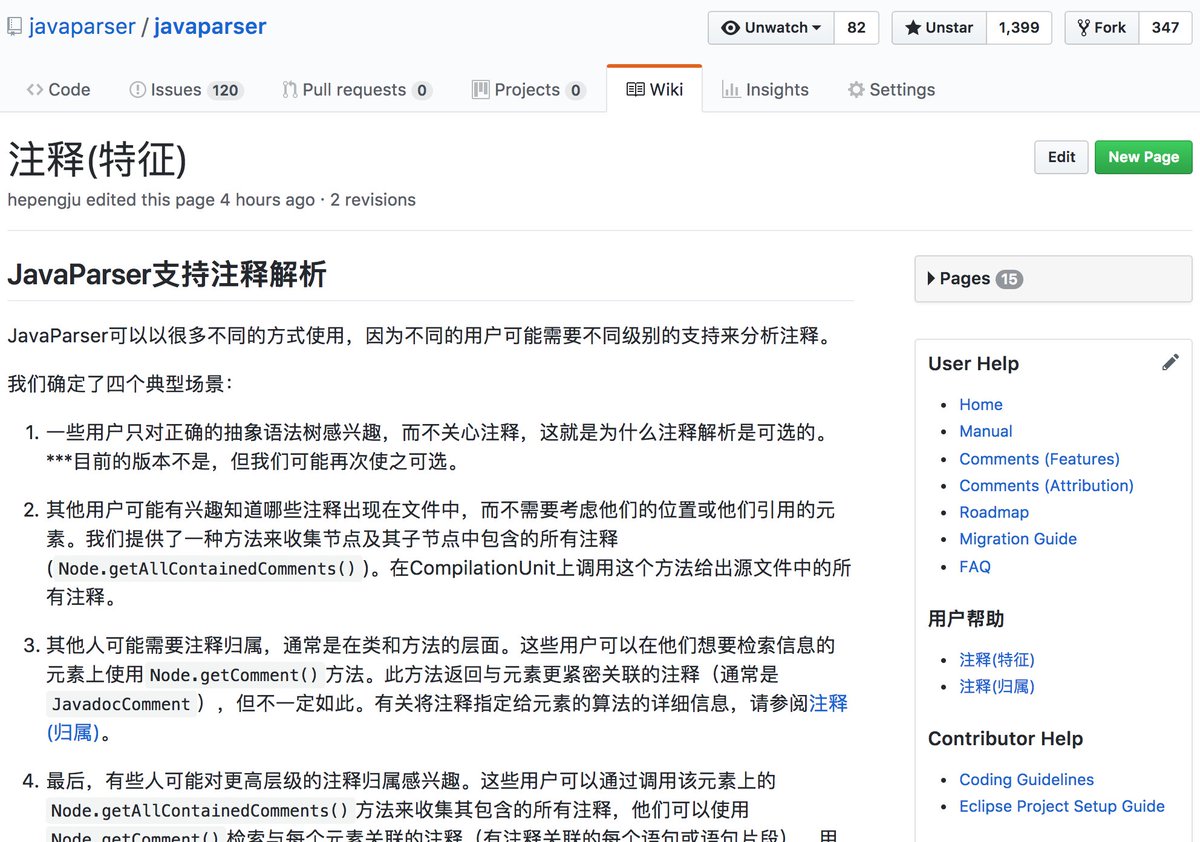Image resolution: width=1200 pixels, height=842 pixels.
Task: Select the Wiki tab
Action: (655, 90)
